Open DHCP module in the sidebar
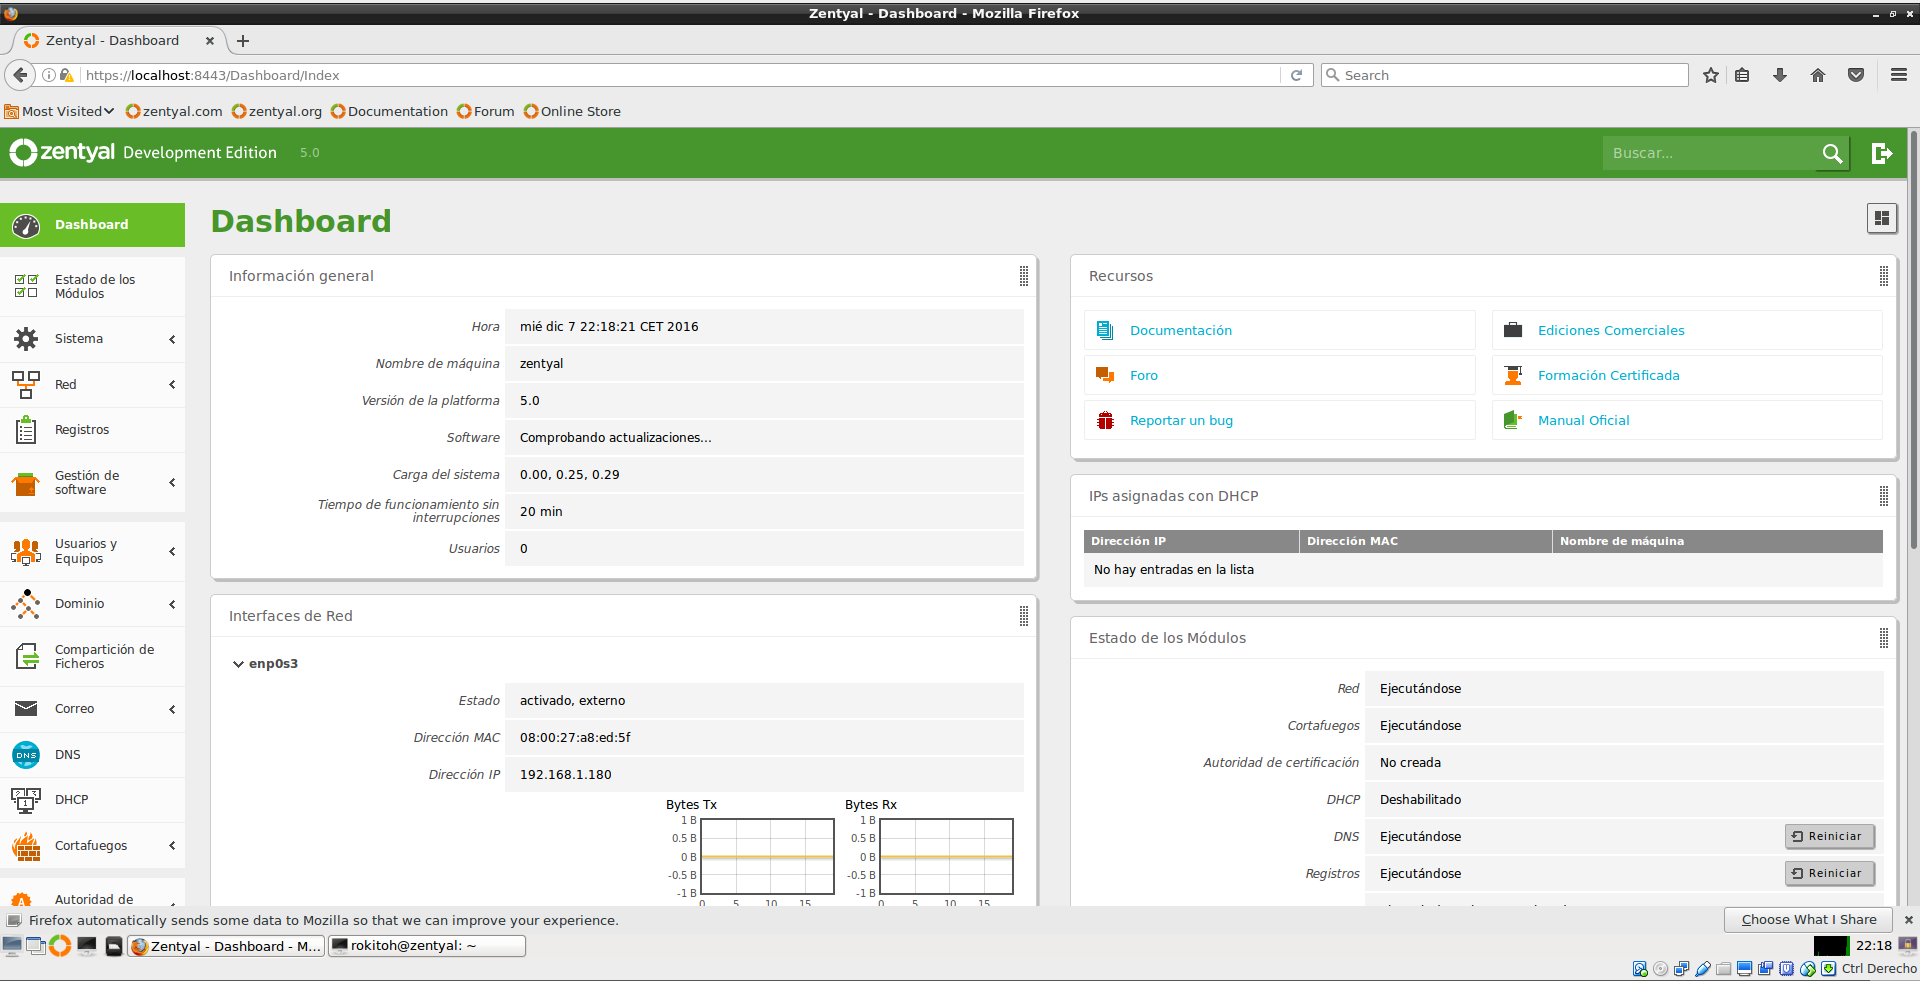The width and height of the screenshot is (1920, 981). [71, 800]
